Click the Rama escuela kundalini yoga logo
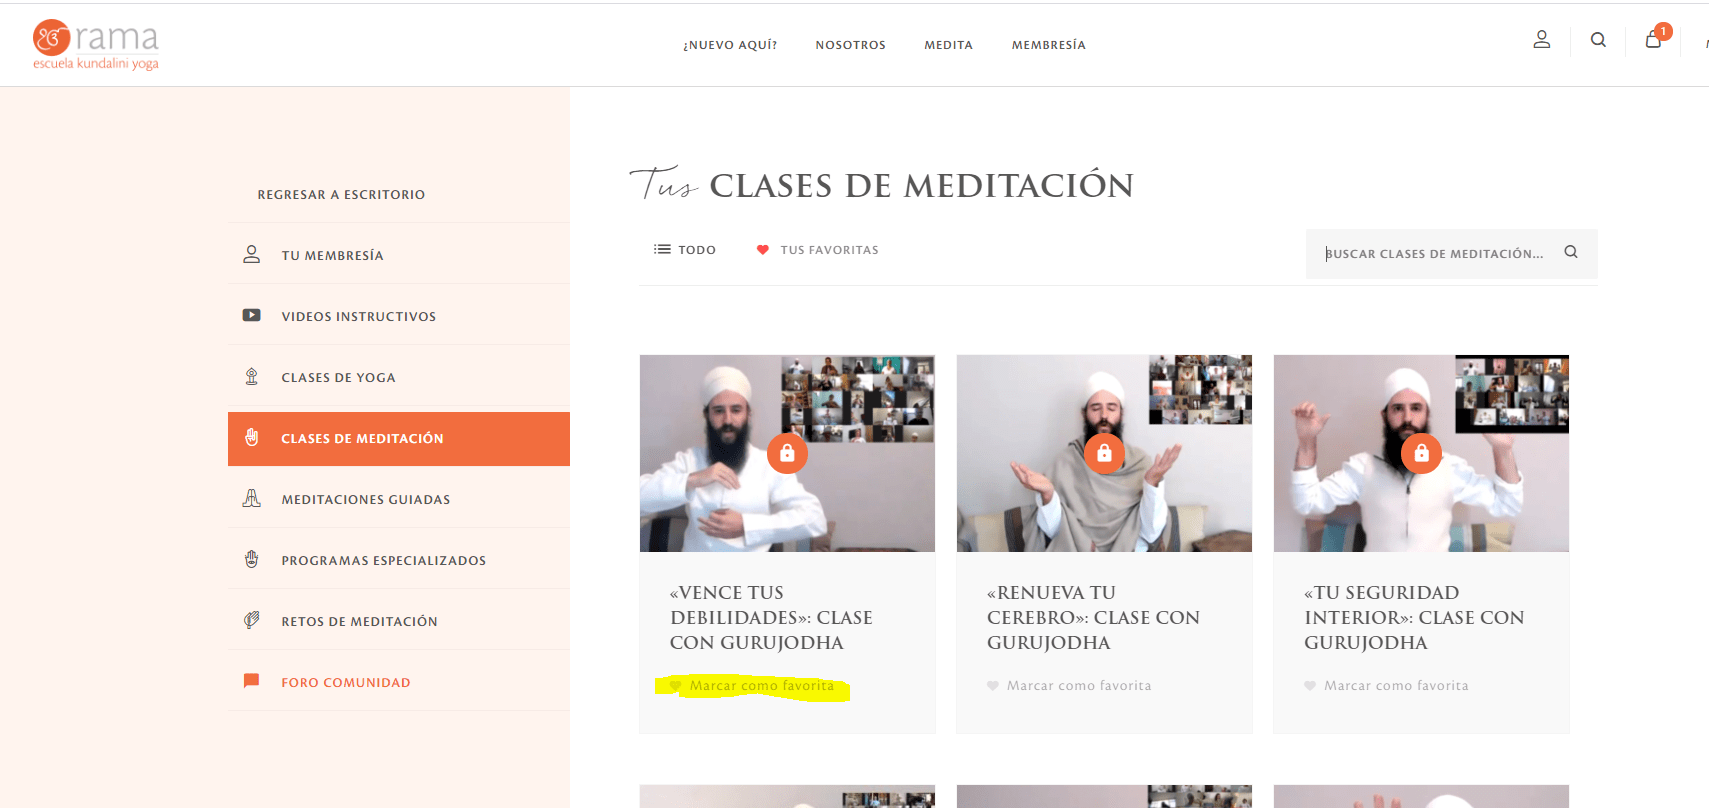1709x808 pixels. (x=96, y=45)
